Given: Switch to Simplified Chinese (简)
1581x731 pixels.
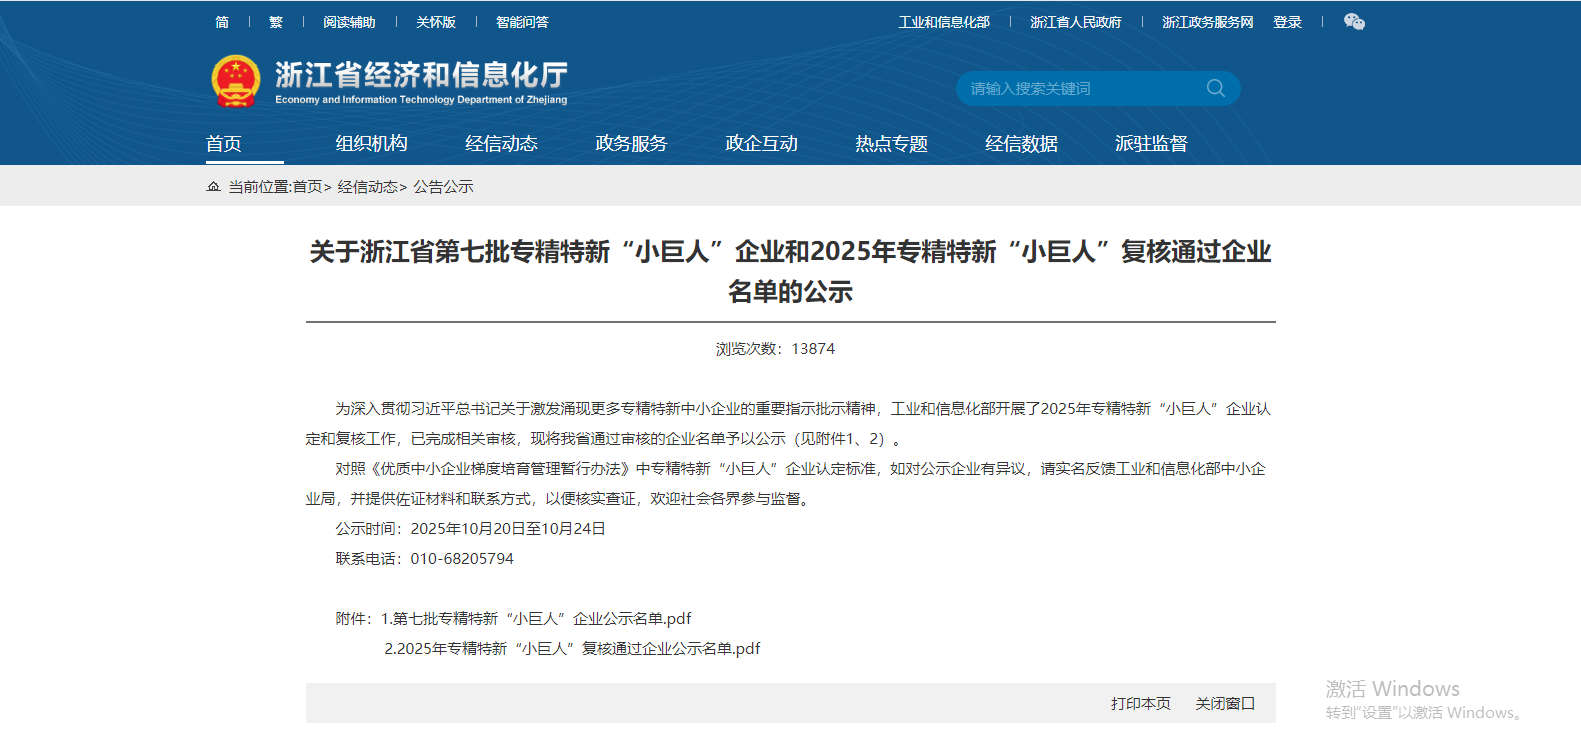Looking at the screenshot, I should click(222, 22).
